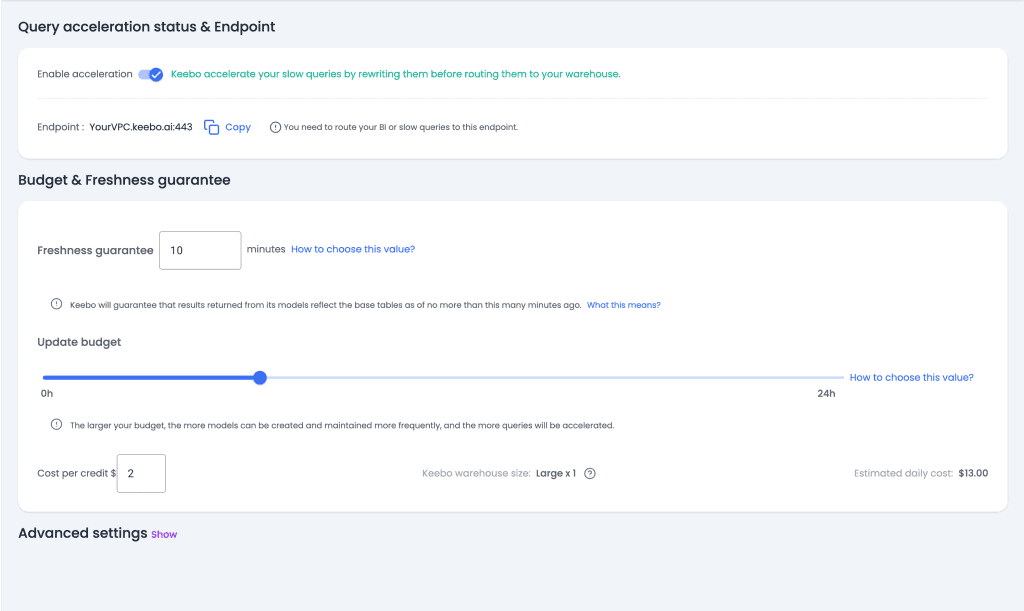Image resolution: width=1024 pixels, height=611 pixels.
Task: Show the Advanced settings section
Action: click(164, 534)
